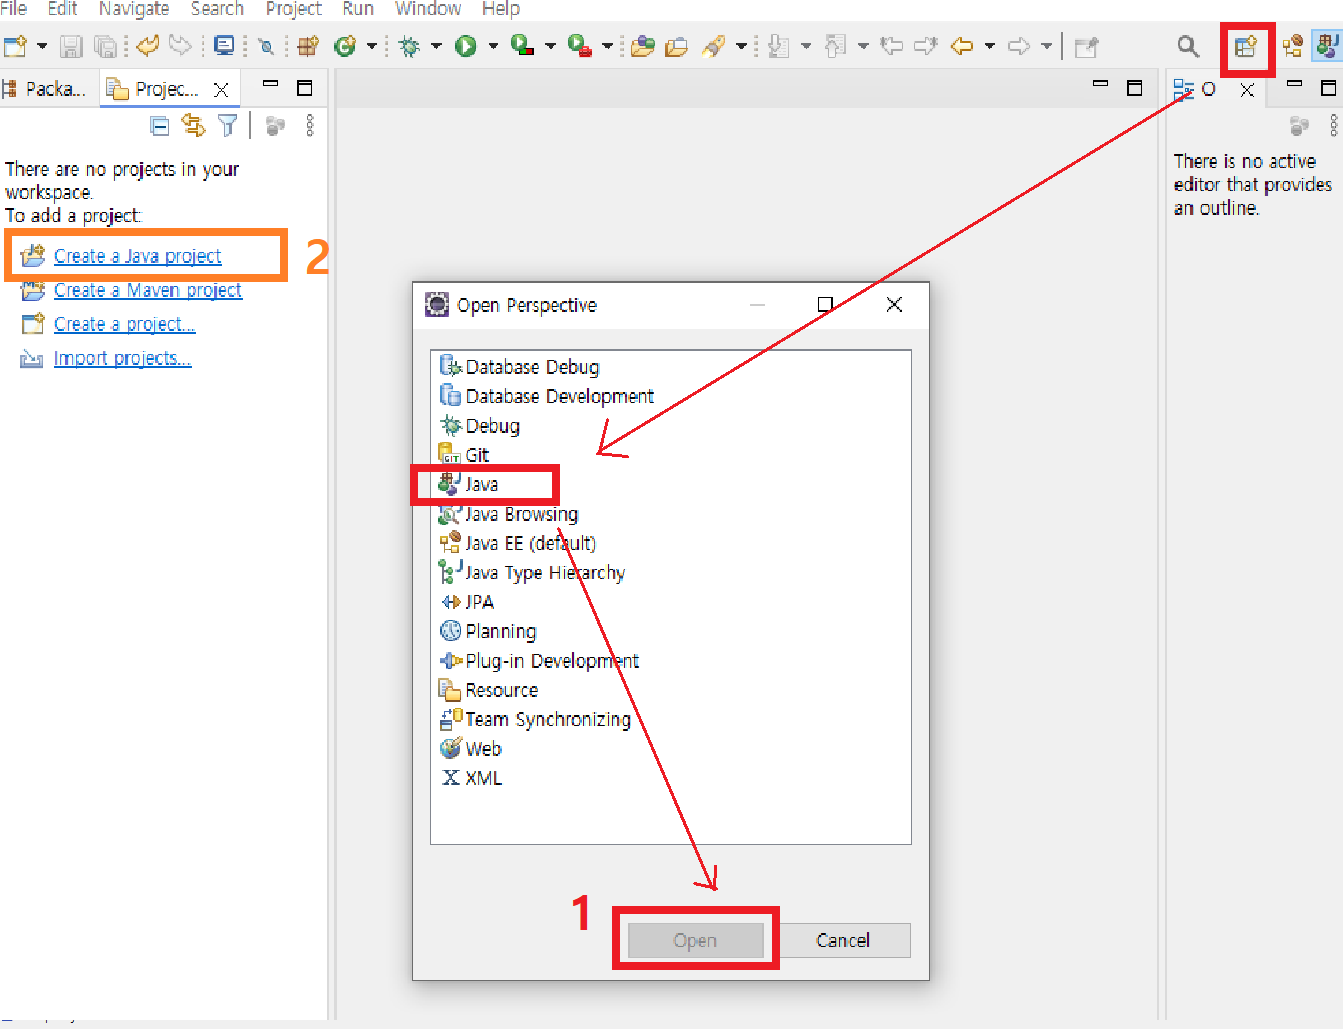
Task: Click the Open Perspective toolbar icon
Action: pos(1246,46)
